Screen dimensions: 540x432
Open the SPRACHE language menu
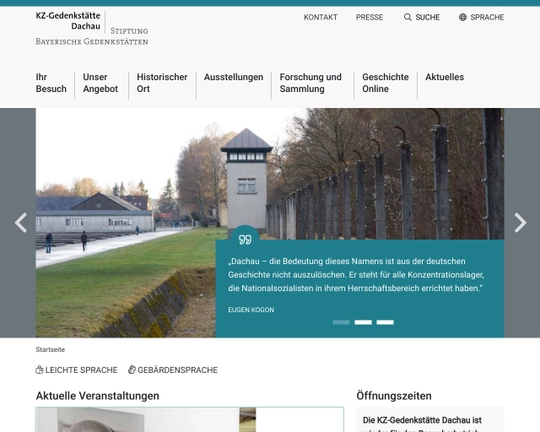pos(487,17)
